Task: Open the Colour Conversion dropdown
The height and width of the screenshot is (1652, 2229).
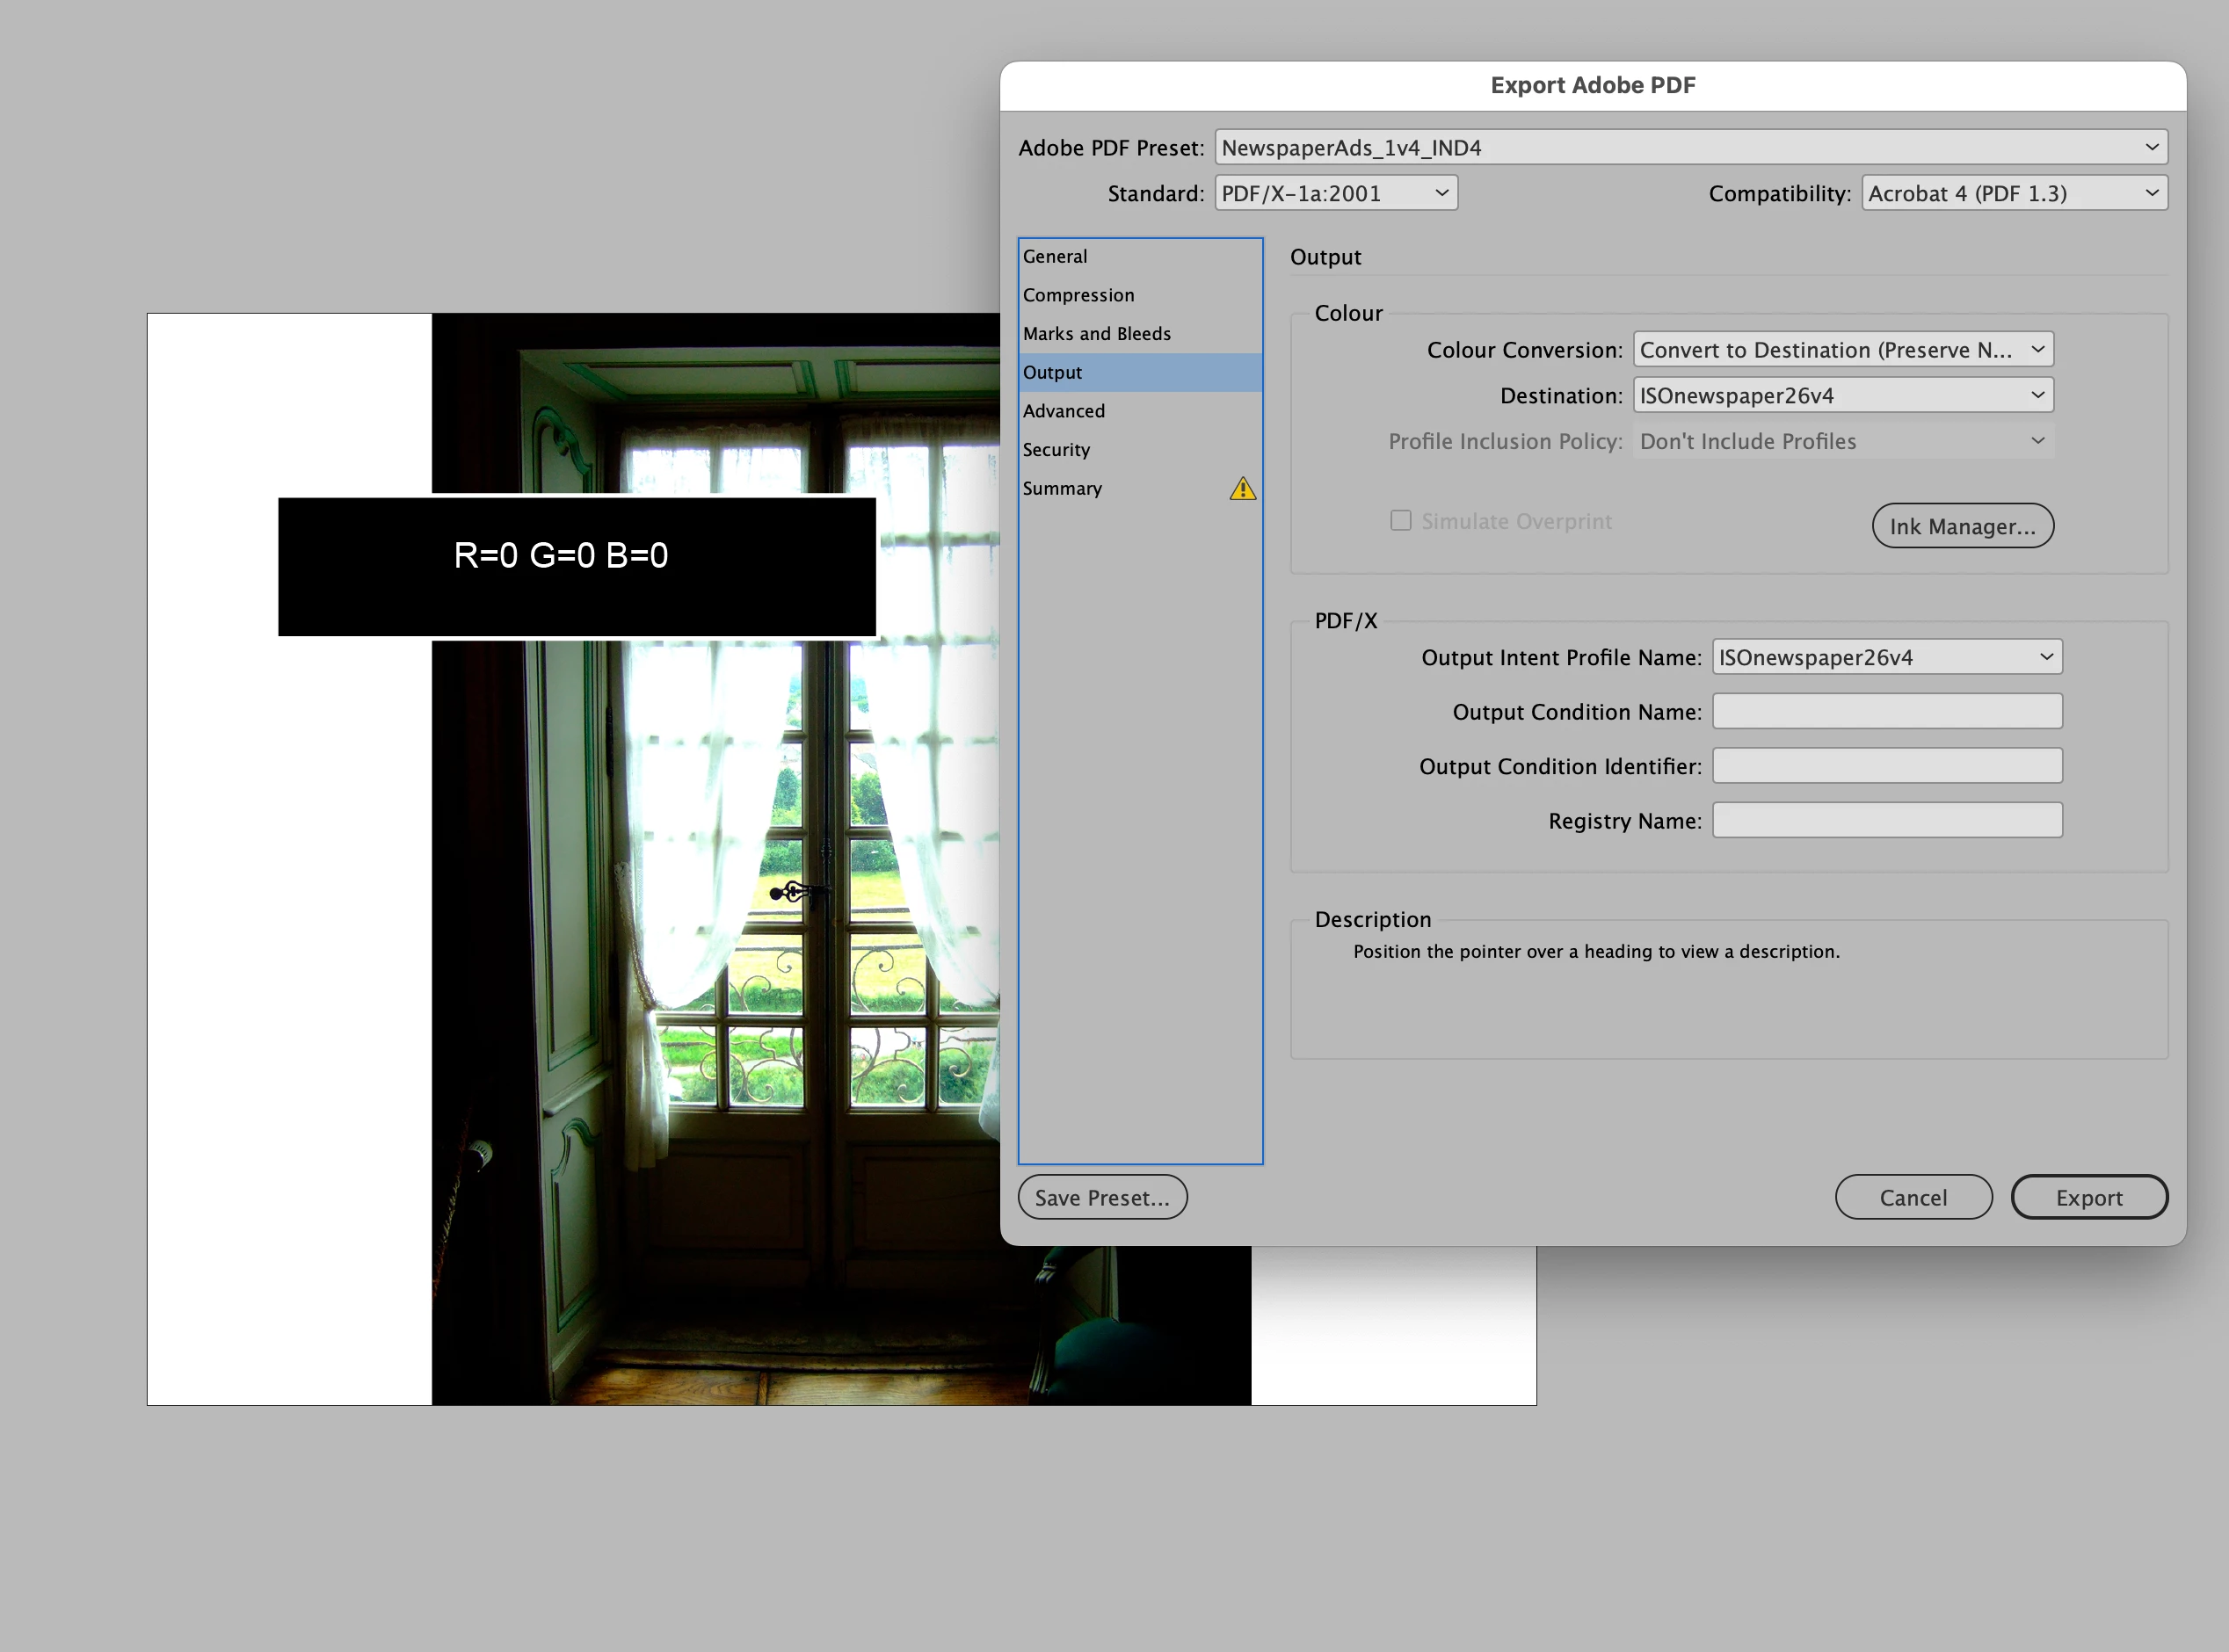Action: 1842,350
